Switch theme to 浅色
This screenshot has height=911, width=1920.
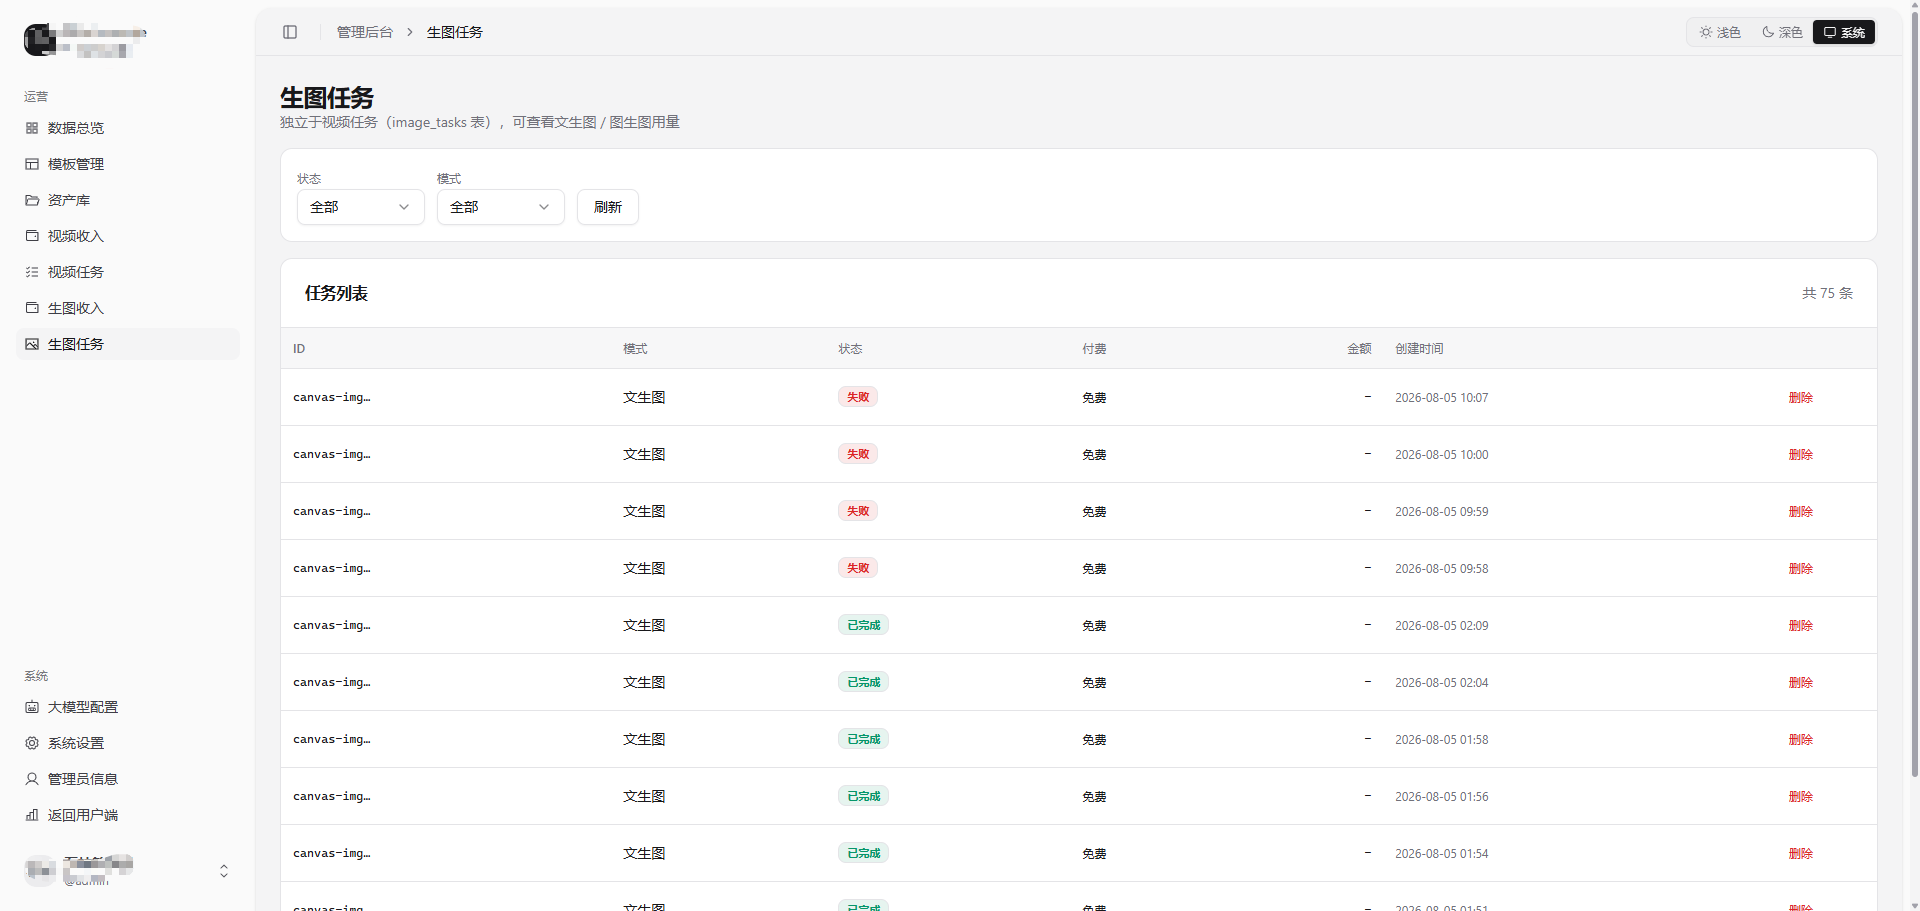tap(1720, 32)
